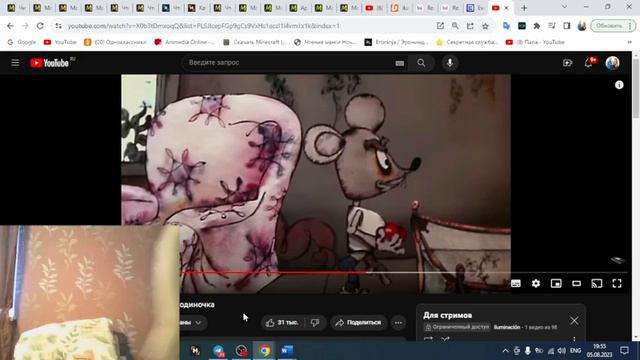Switch to miniplayer mode
This screenshot has height=360, width=640.
point(556,283)
